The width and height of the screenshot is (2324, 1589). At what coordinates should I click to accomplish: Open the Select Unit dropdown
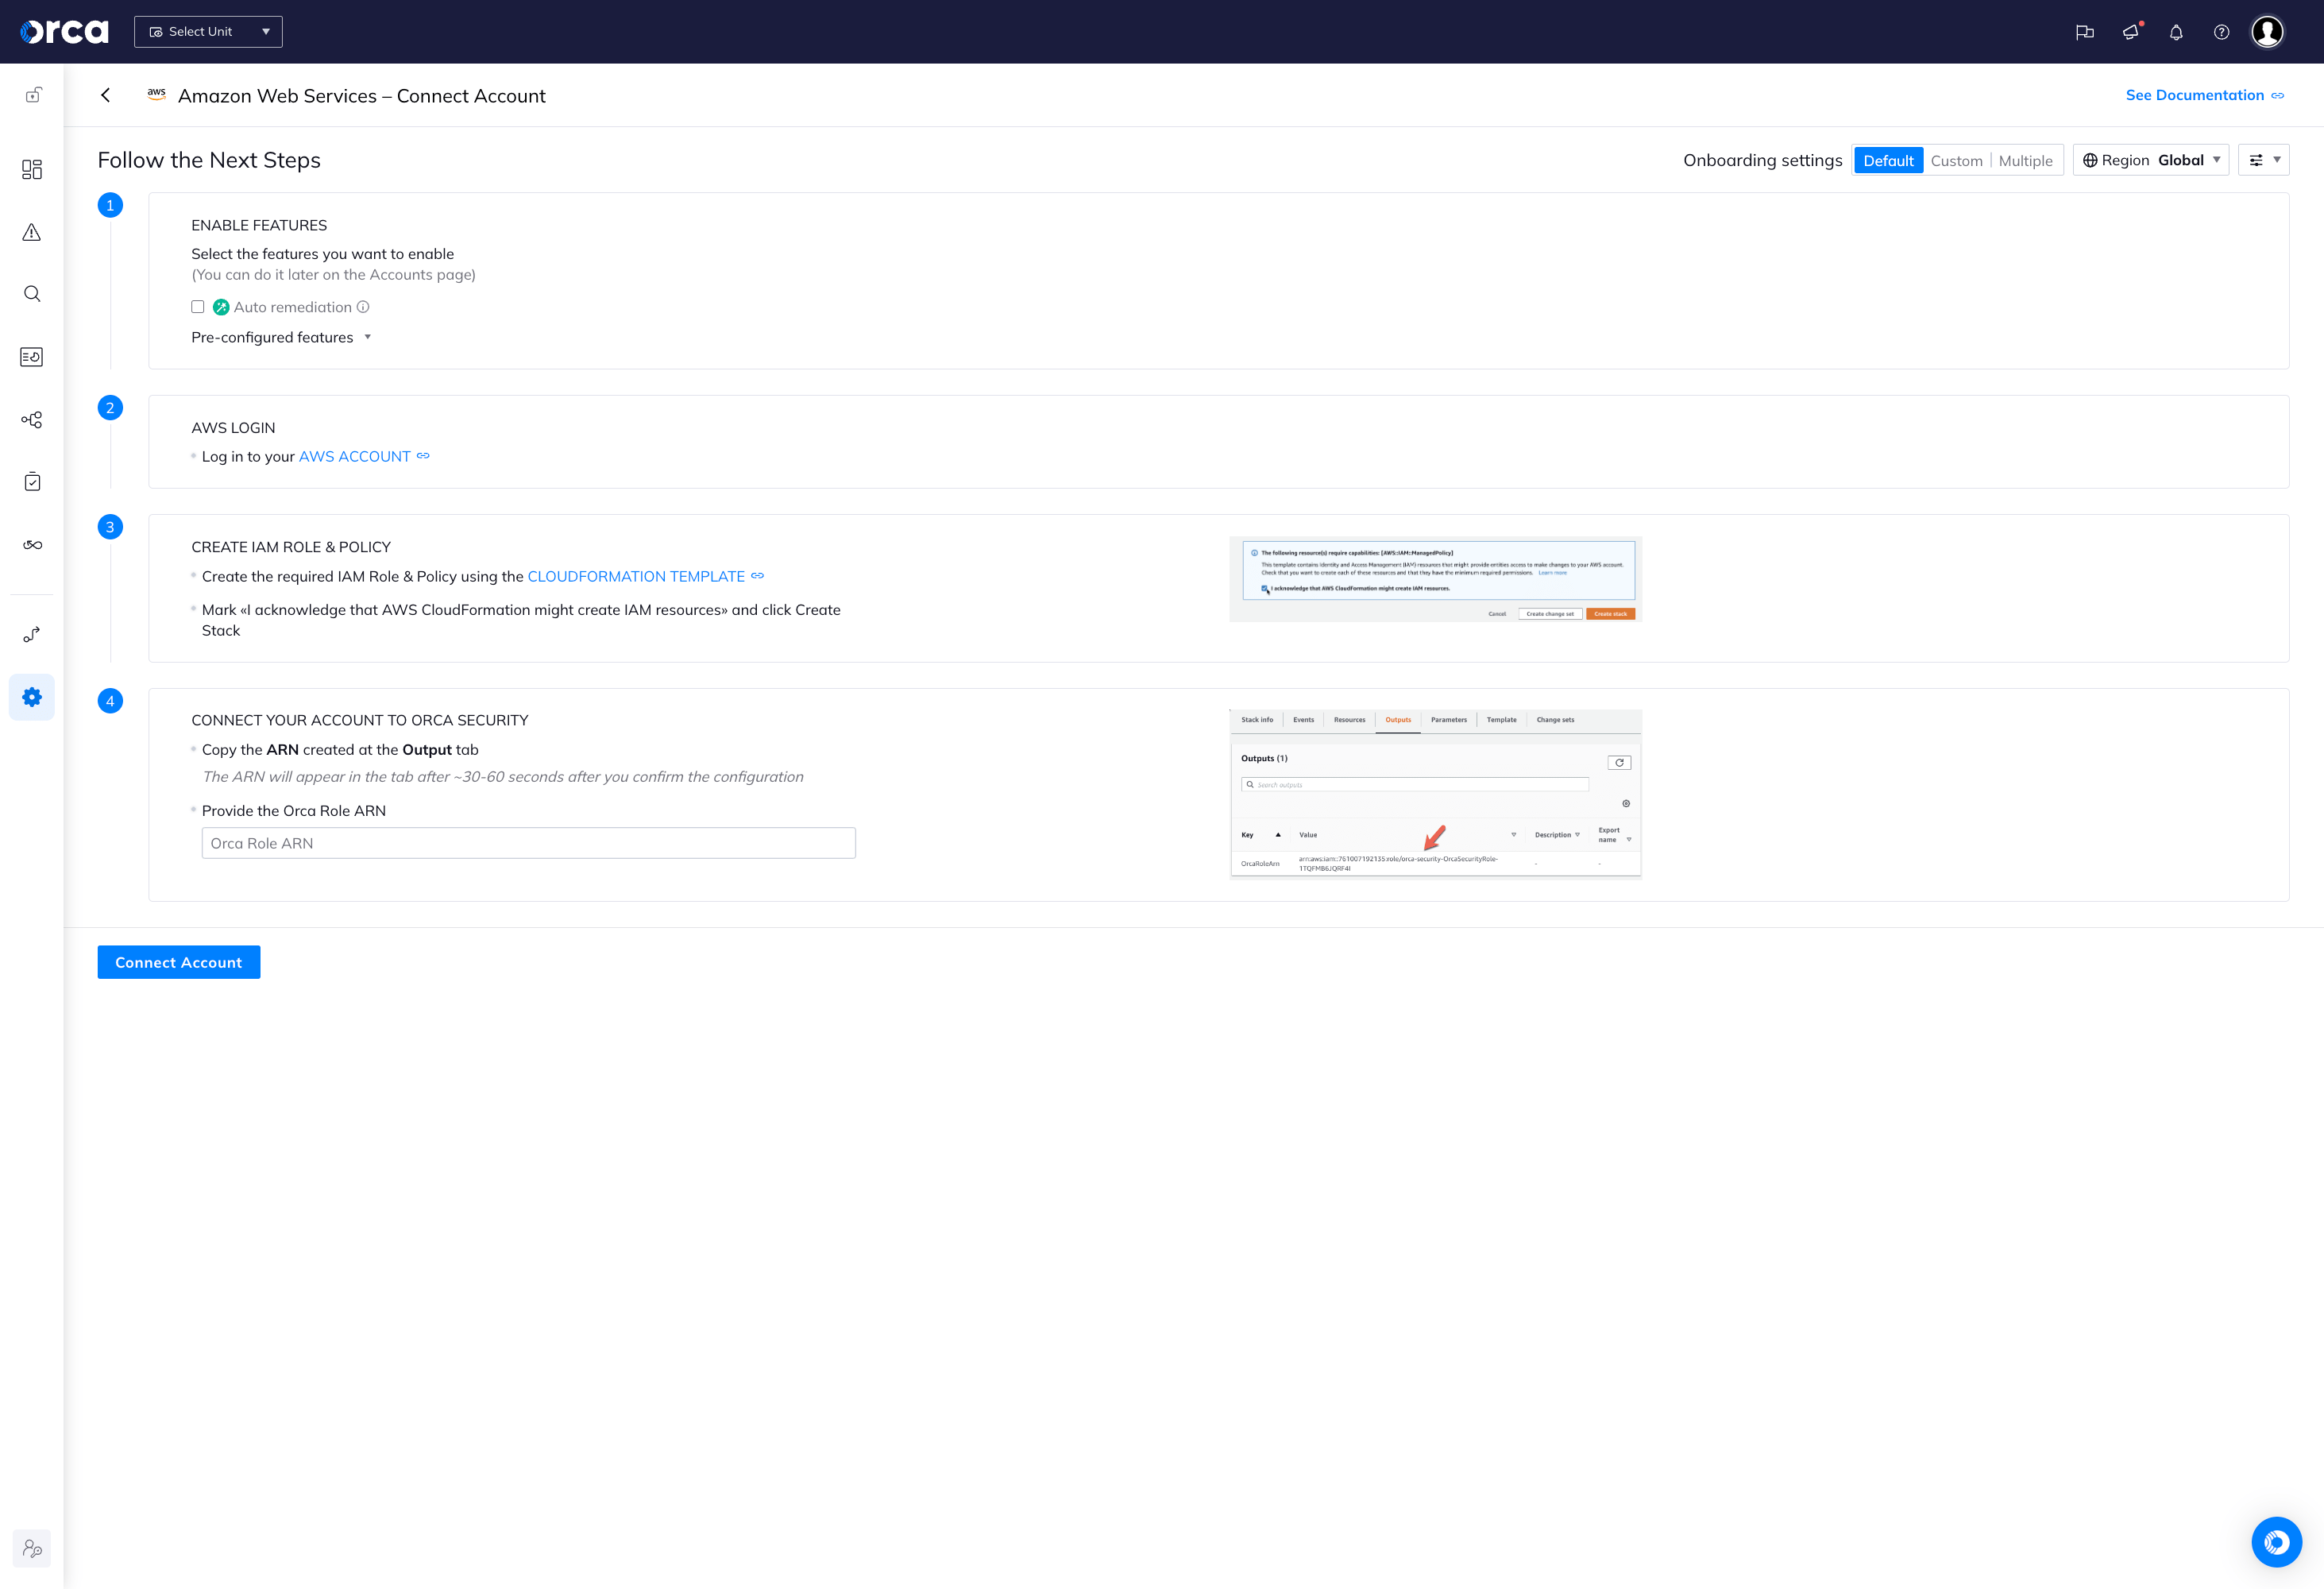[x=208, y=31]
